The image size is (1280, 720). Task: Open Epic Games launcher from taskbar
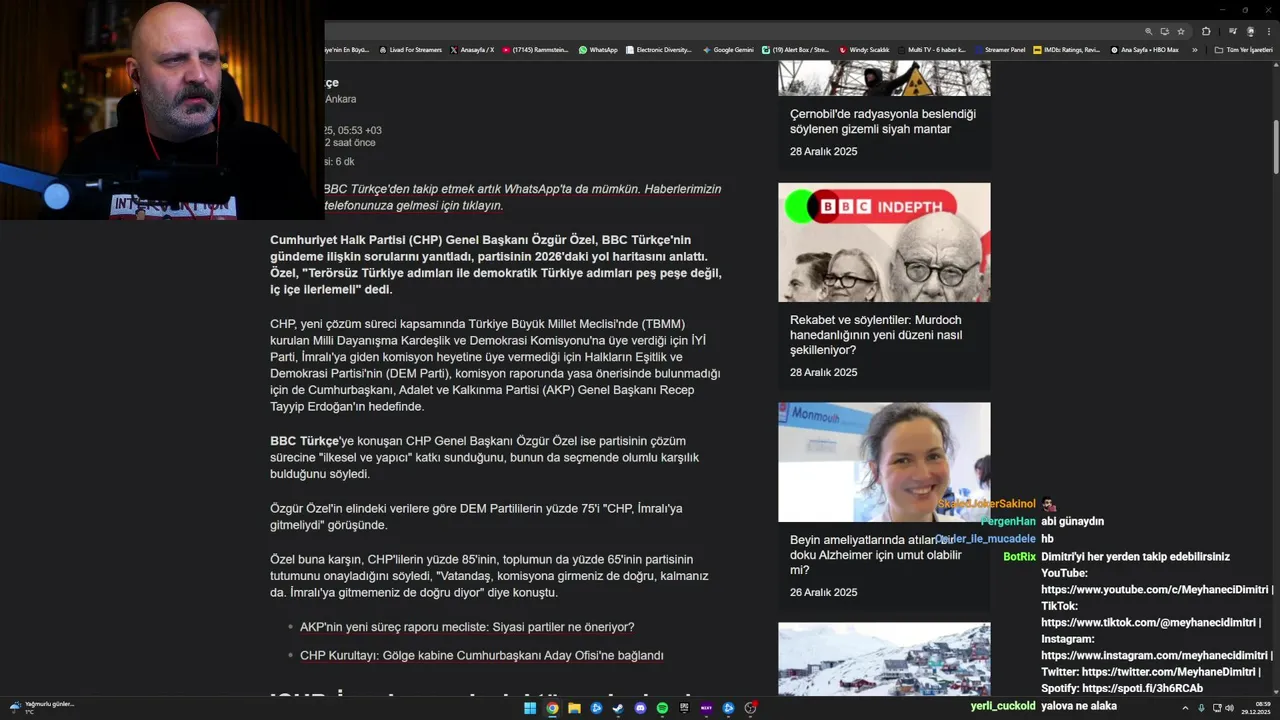tap(684, 708)
